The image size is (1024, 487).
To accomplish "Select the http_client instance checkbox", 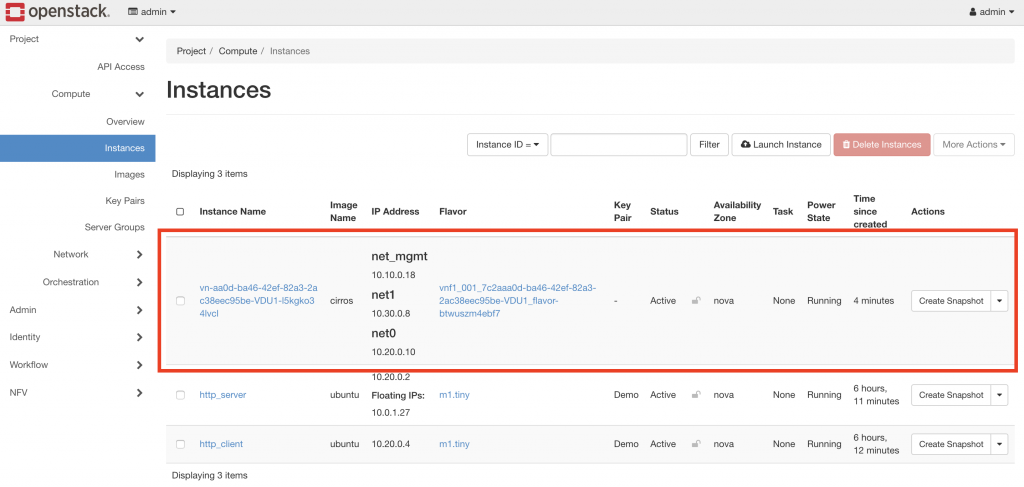I will click(x=180, y=444).
